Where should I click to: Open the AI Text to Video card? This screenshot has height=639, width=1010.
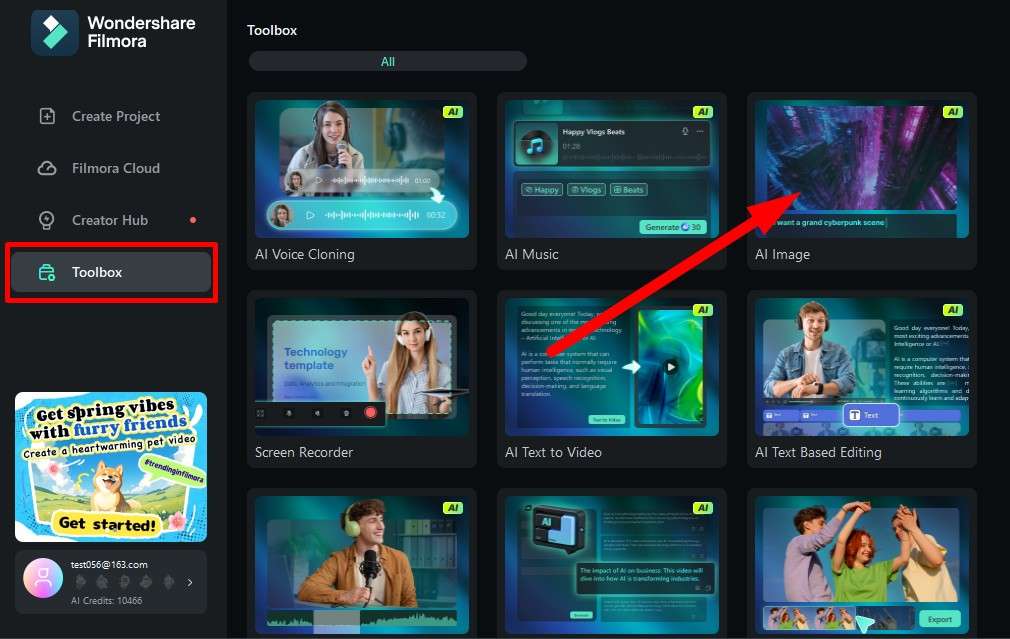612,379
